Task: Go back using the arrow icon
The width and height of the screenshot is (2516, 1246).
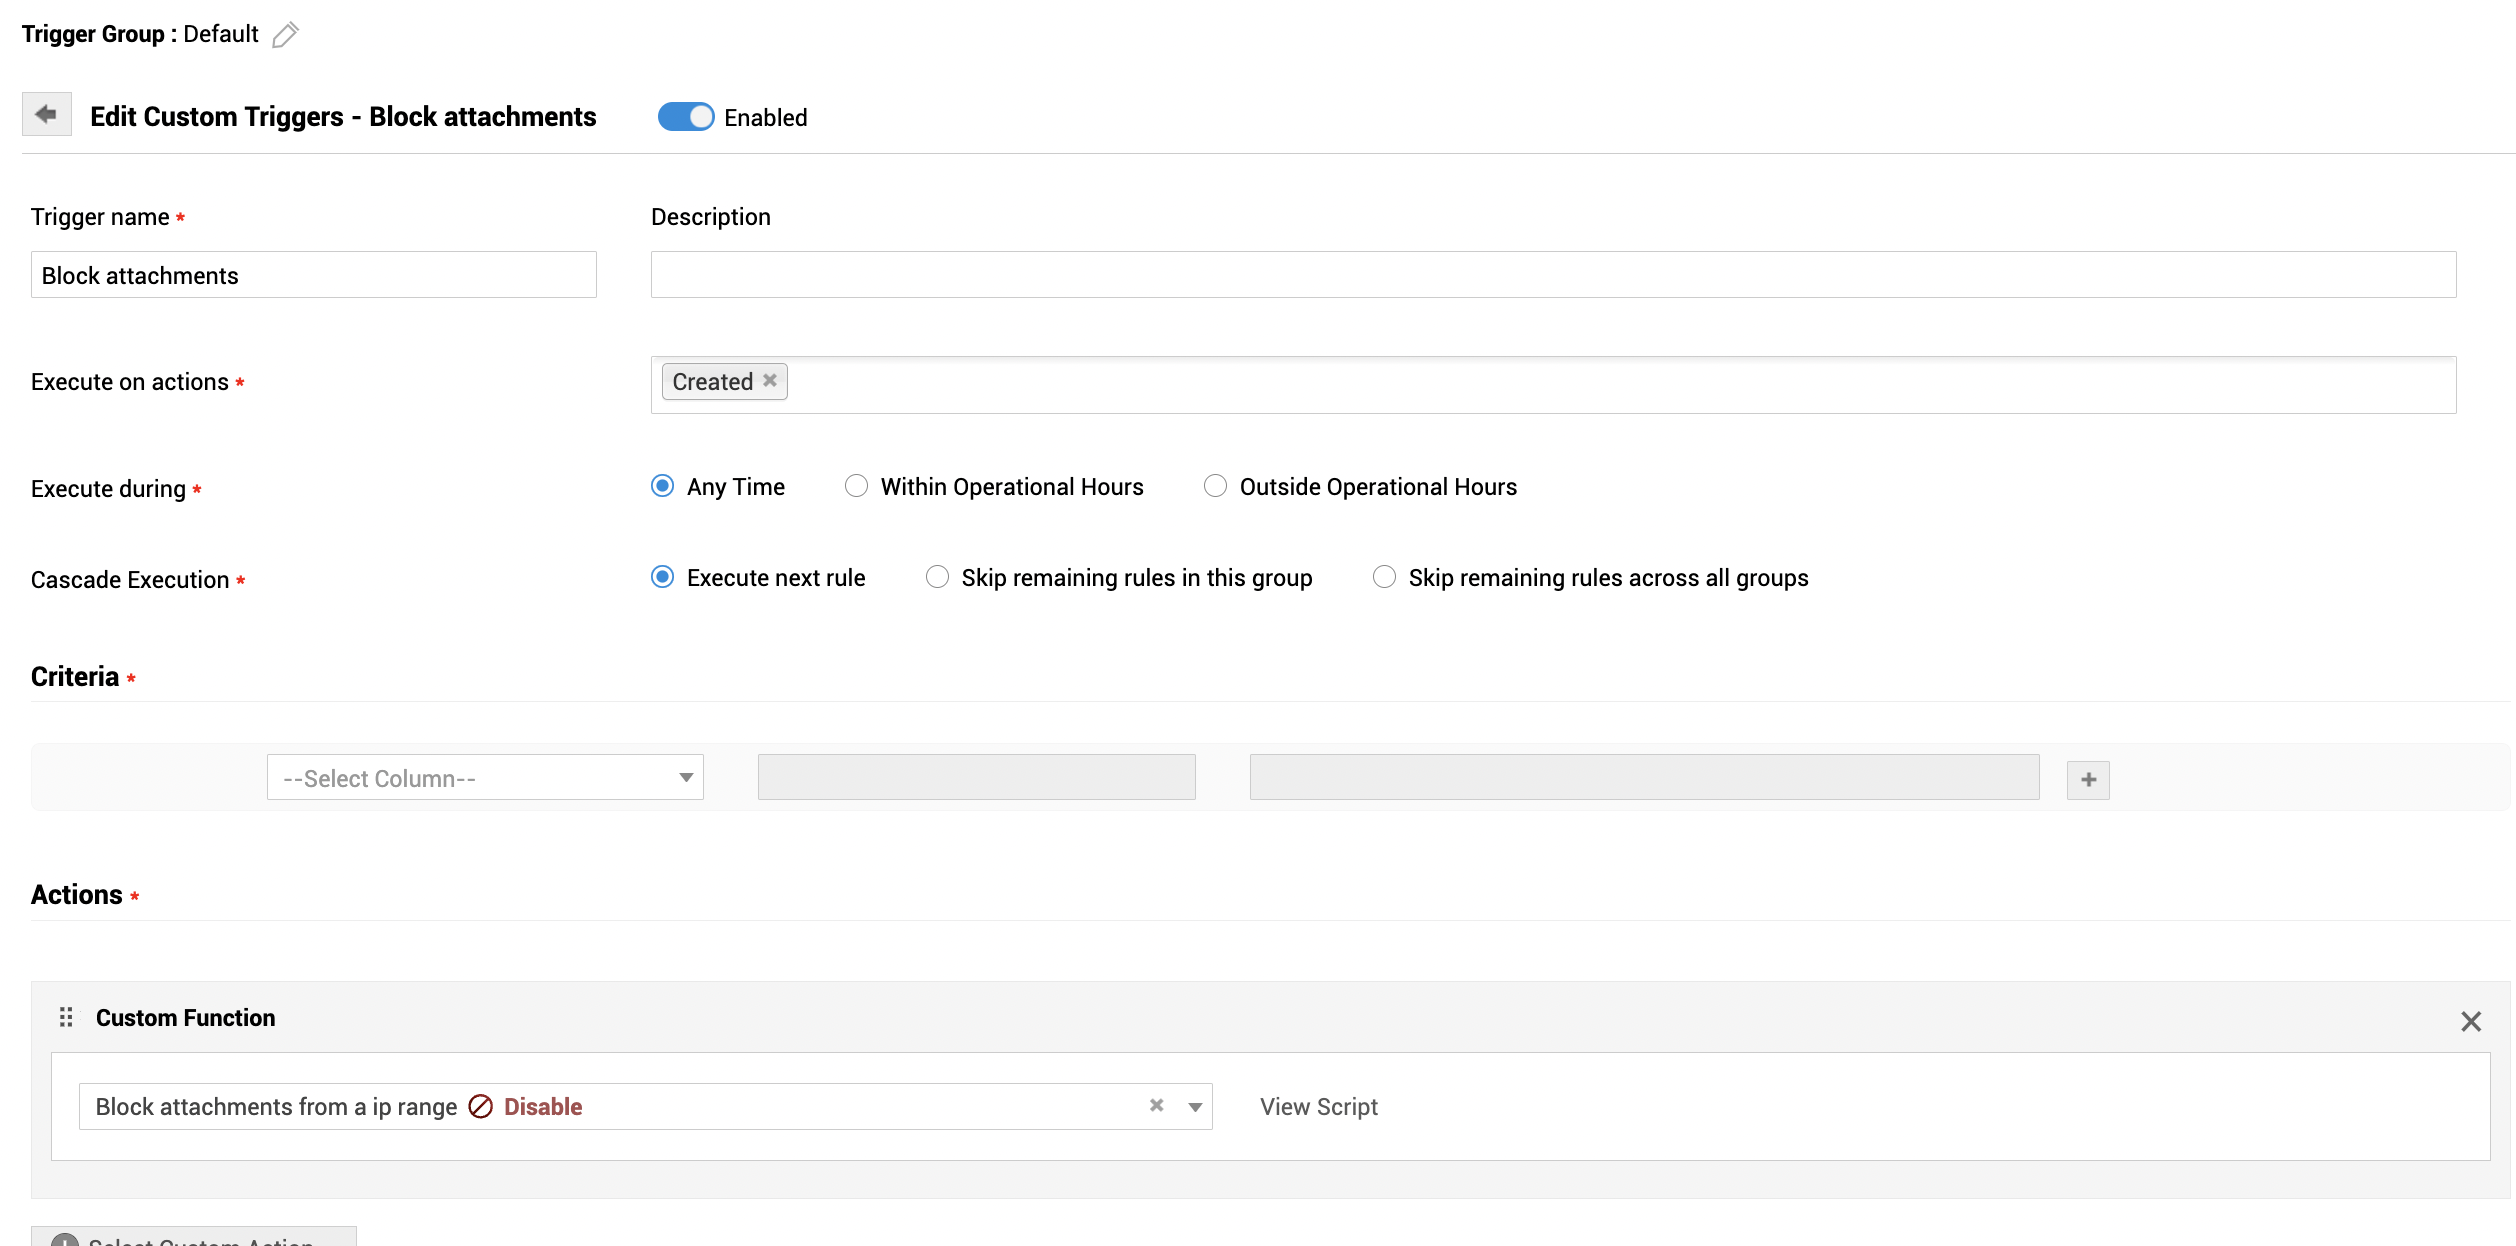Action: coord(46,115)
